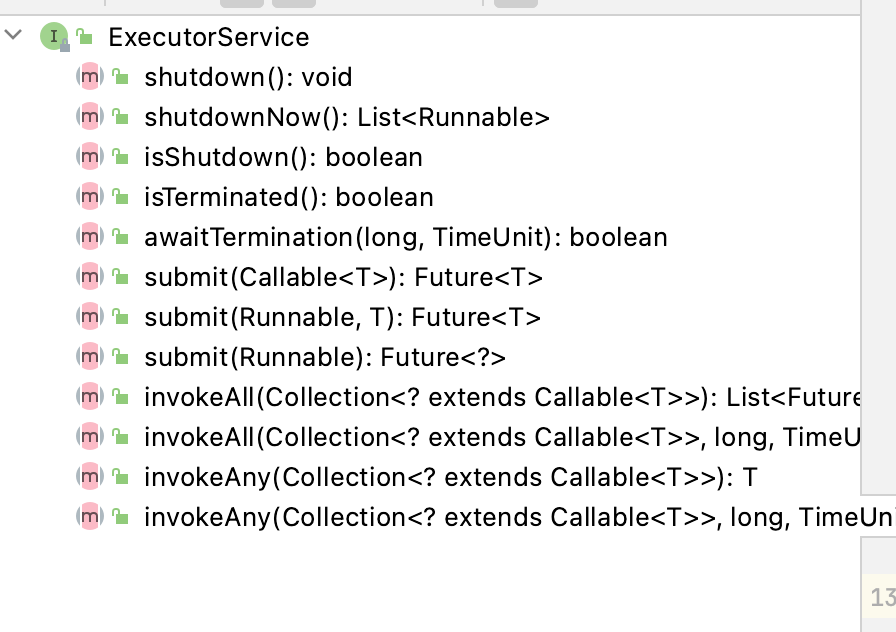Screen dimensions: 896x632
Task: Click the method icon beside shutdownNow()
Action: coord(89,117)
